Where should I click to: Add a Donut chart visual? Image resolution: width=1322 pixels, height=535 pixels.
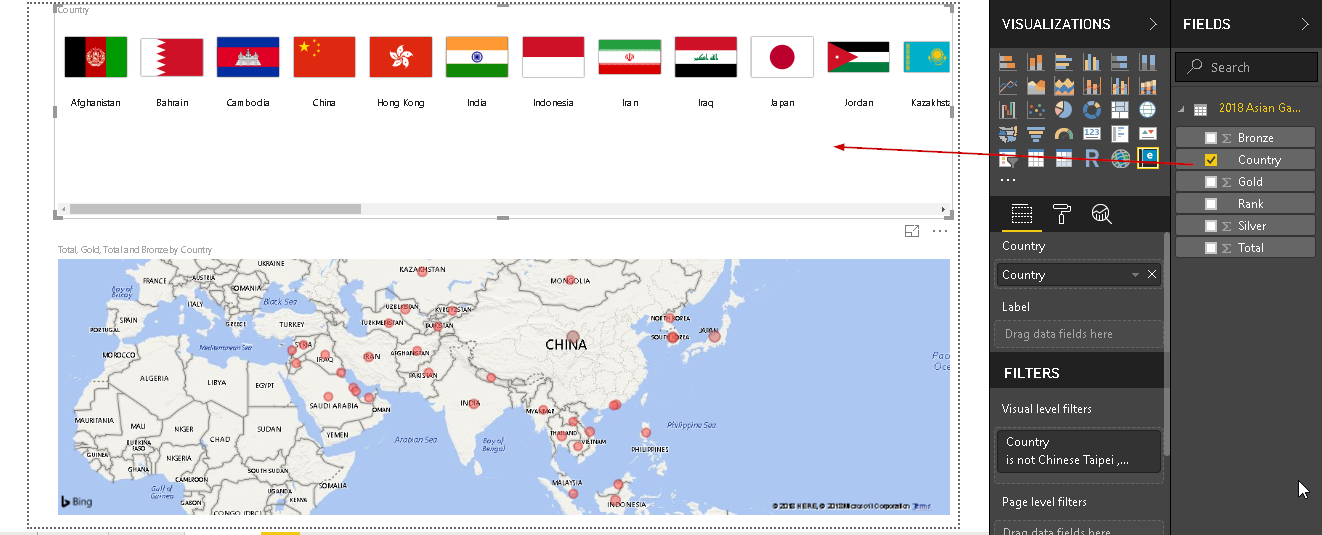click(1092, 110)
